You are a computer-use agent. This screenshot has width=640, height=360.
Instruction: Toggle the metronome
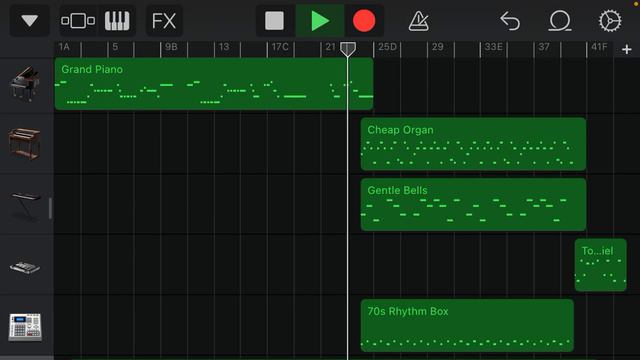[418, 20]
